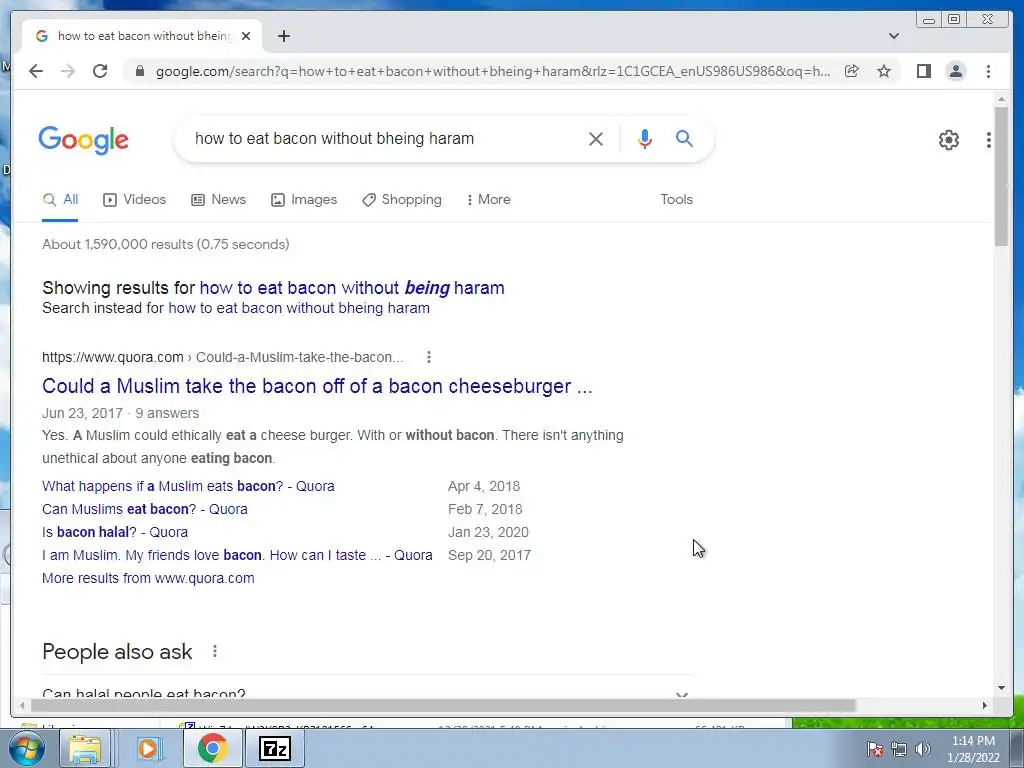
Task: Switch to Shopping results tab
Action: (x=402, y=200)
